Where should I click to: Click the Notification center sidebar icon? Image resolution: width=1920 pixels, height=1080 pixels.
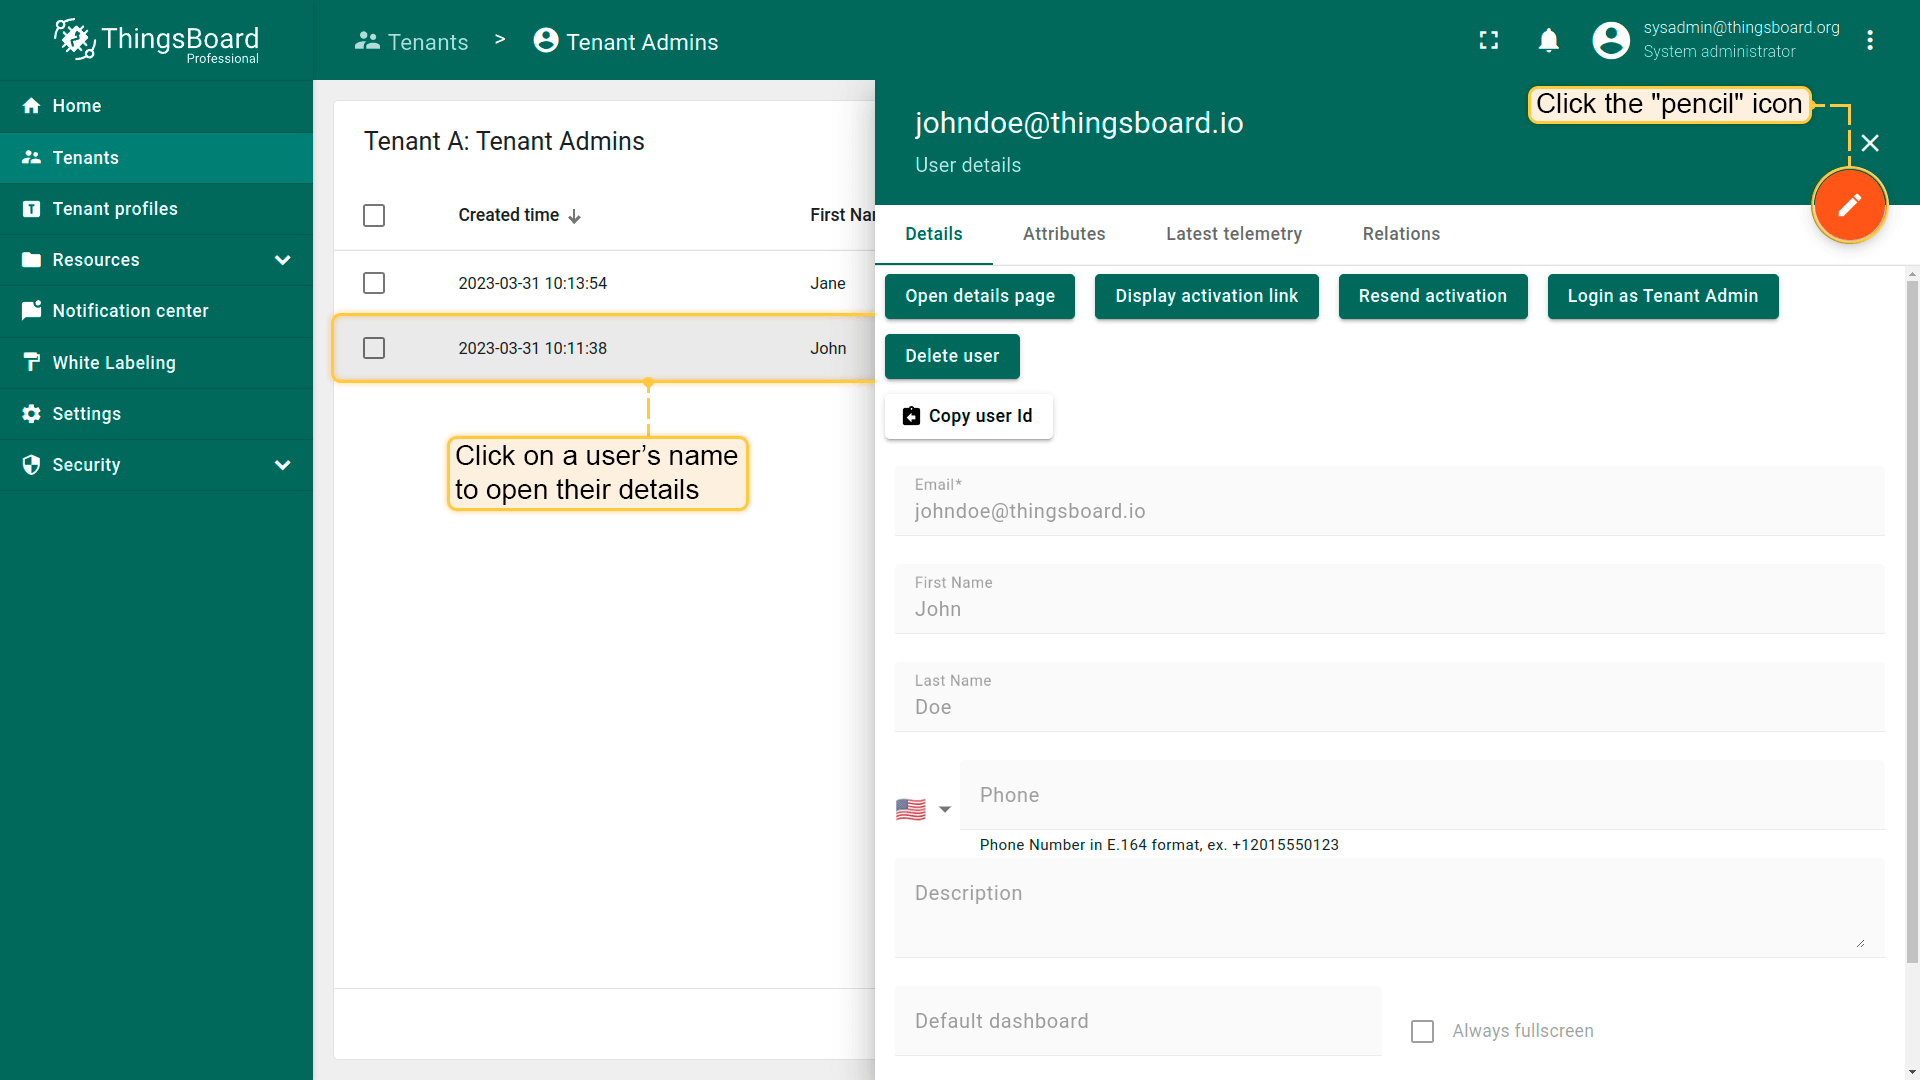pyautogui.click(x=32, y=310)
